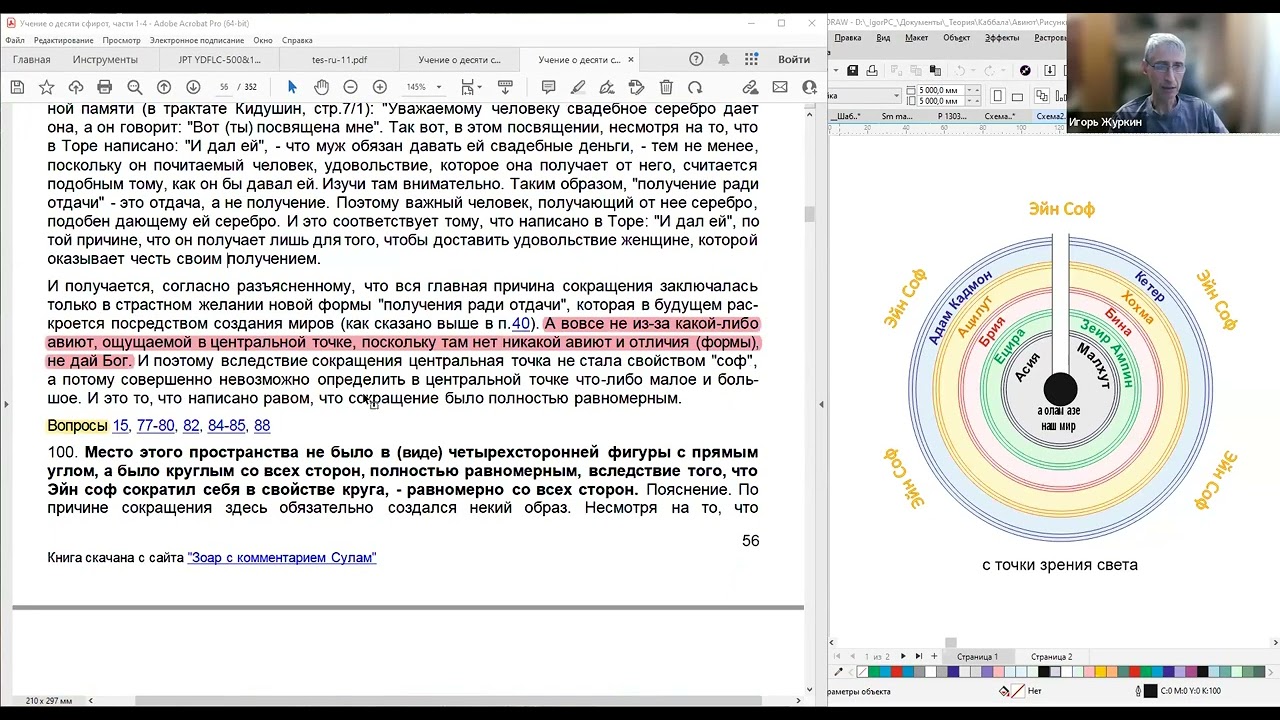The image size is (1280, 720).
Task: Zoom out with the minus icon in Acrobat
Action: tap(350, 87)
